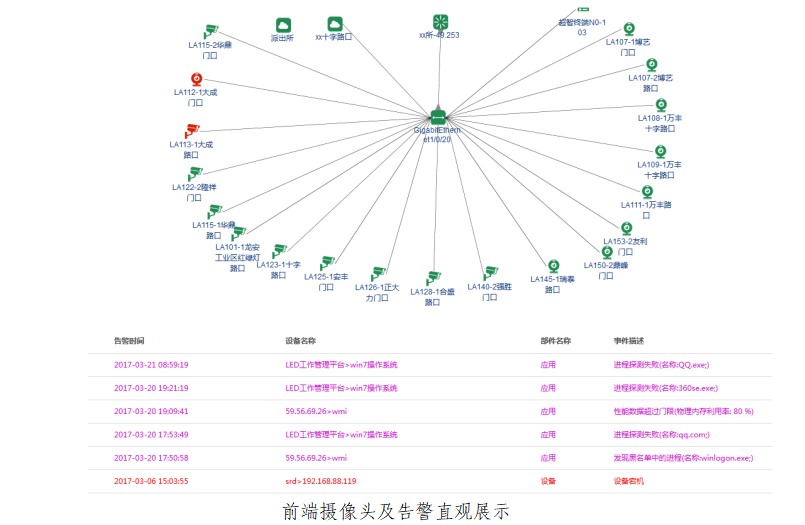Screen dimensions: 805x525
Task: Select the xx十字路口 cloud node
Action: click(335, 24)
